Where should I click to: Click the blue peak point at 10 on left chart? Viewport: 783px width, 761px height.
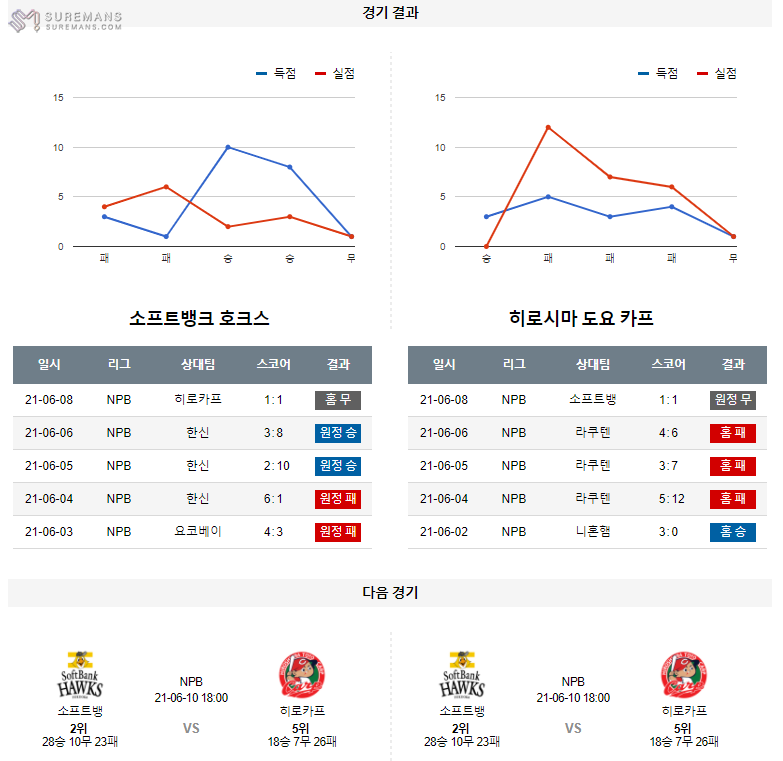(x=228, y=147)
